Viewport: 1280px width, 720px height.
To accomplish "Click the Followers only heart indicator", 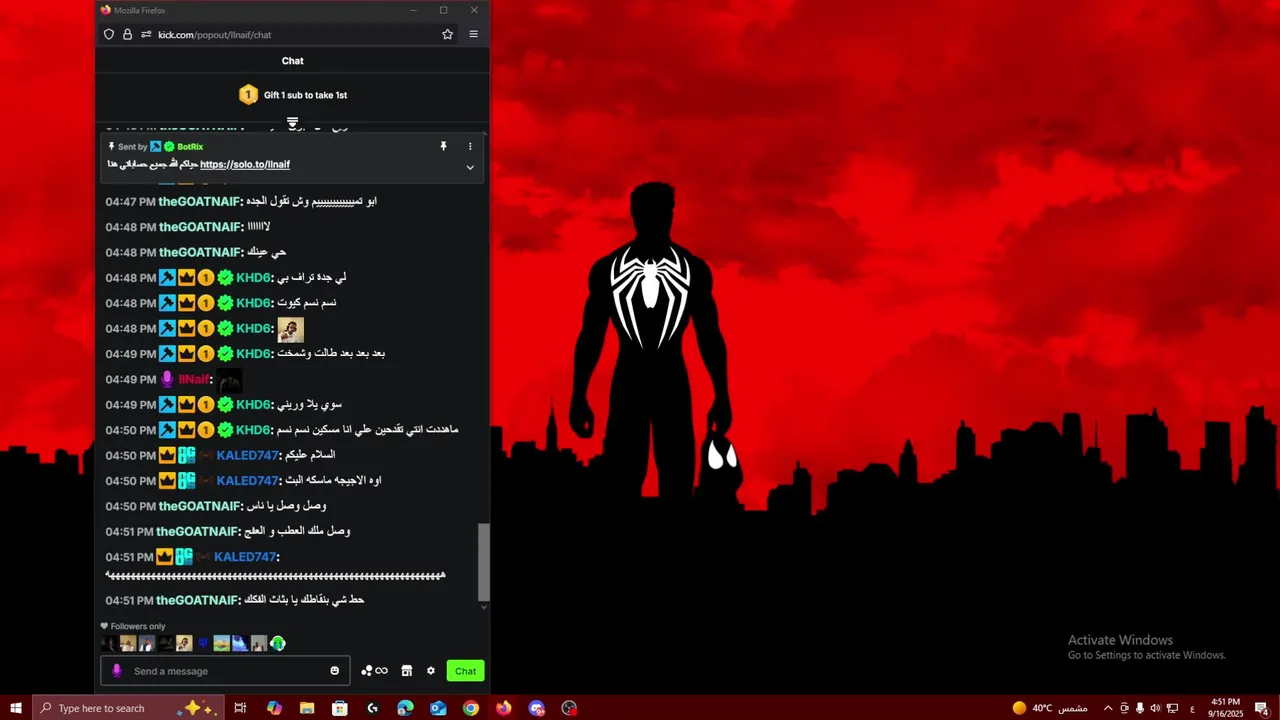I will point(104,626).
